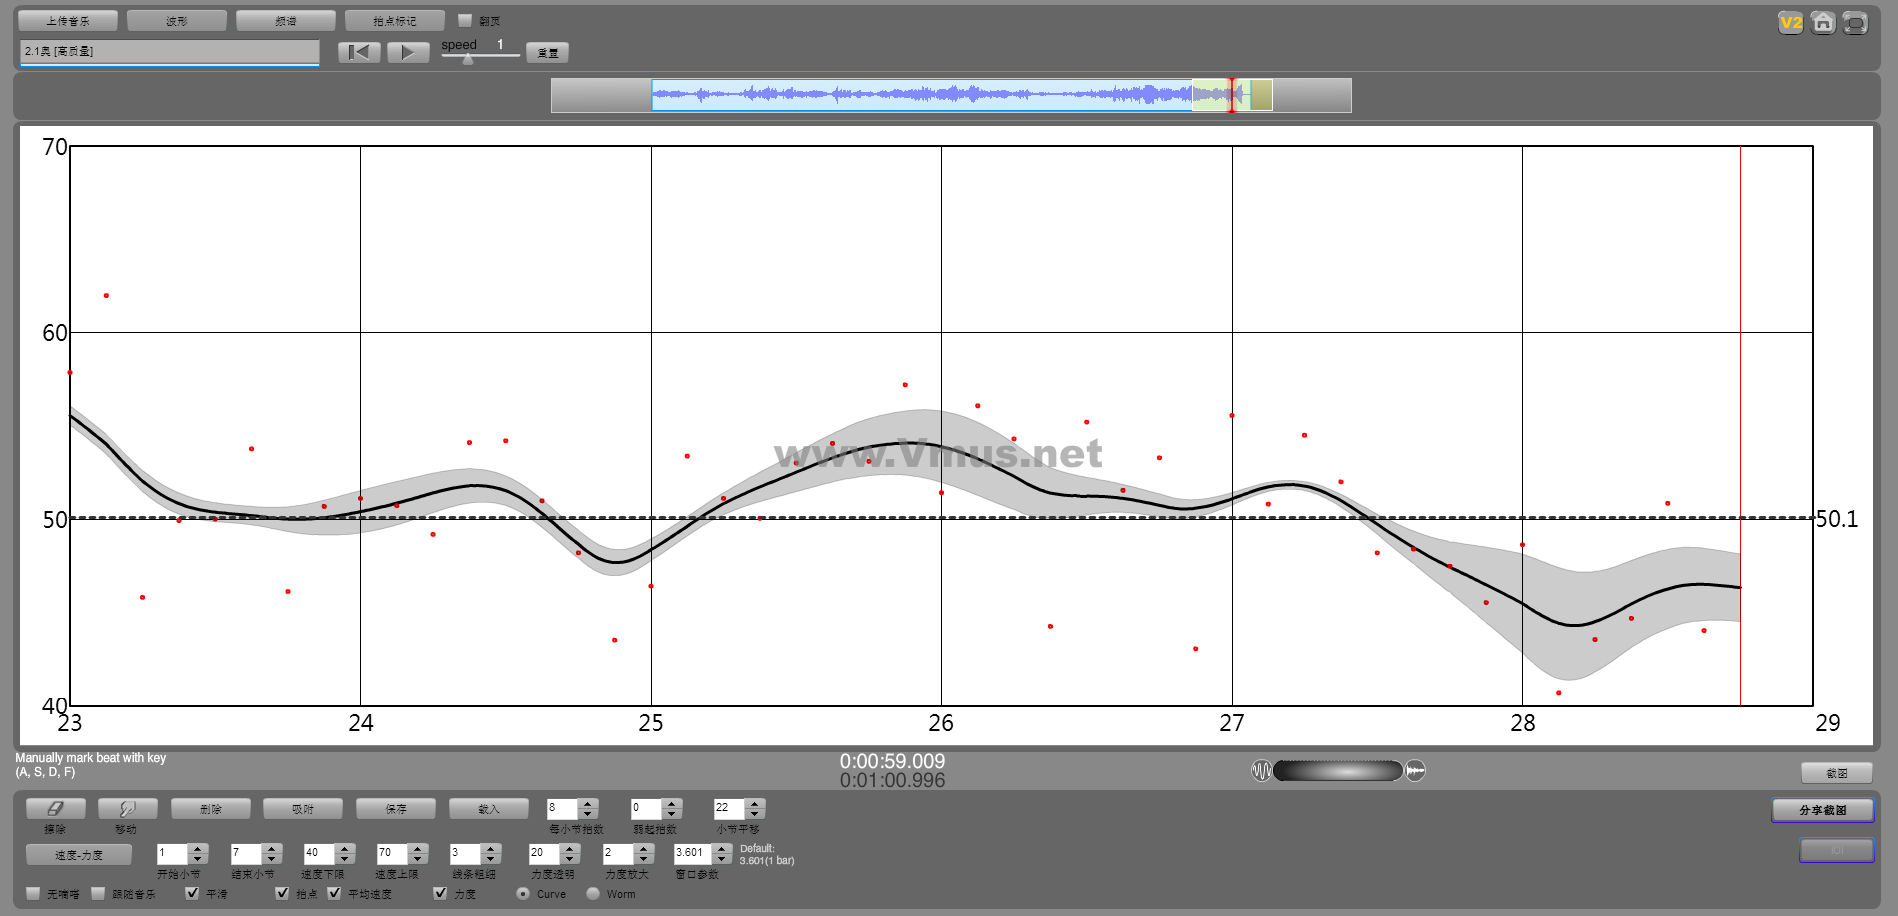Viewport: 1898px width, 916px height.
Task: Open the 波形 waveform view
Action: (x=177, y=21)
